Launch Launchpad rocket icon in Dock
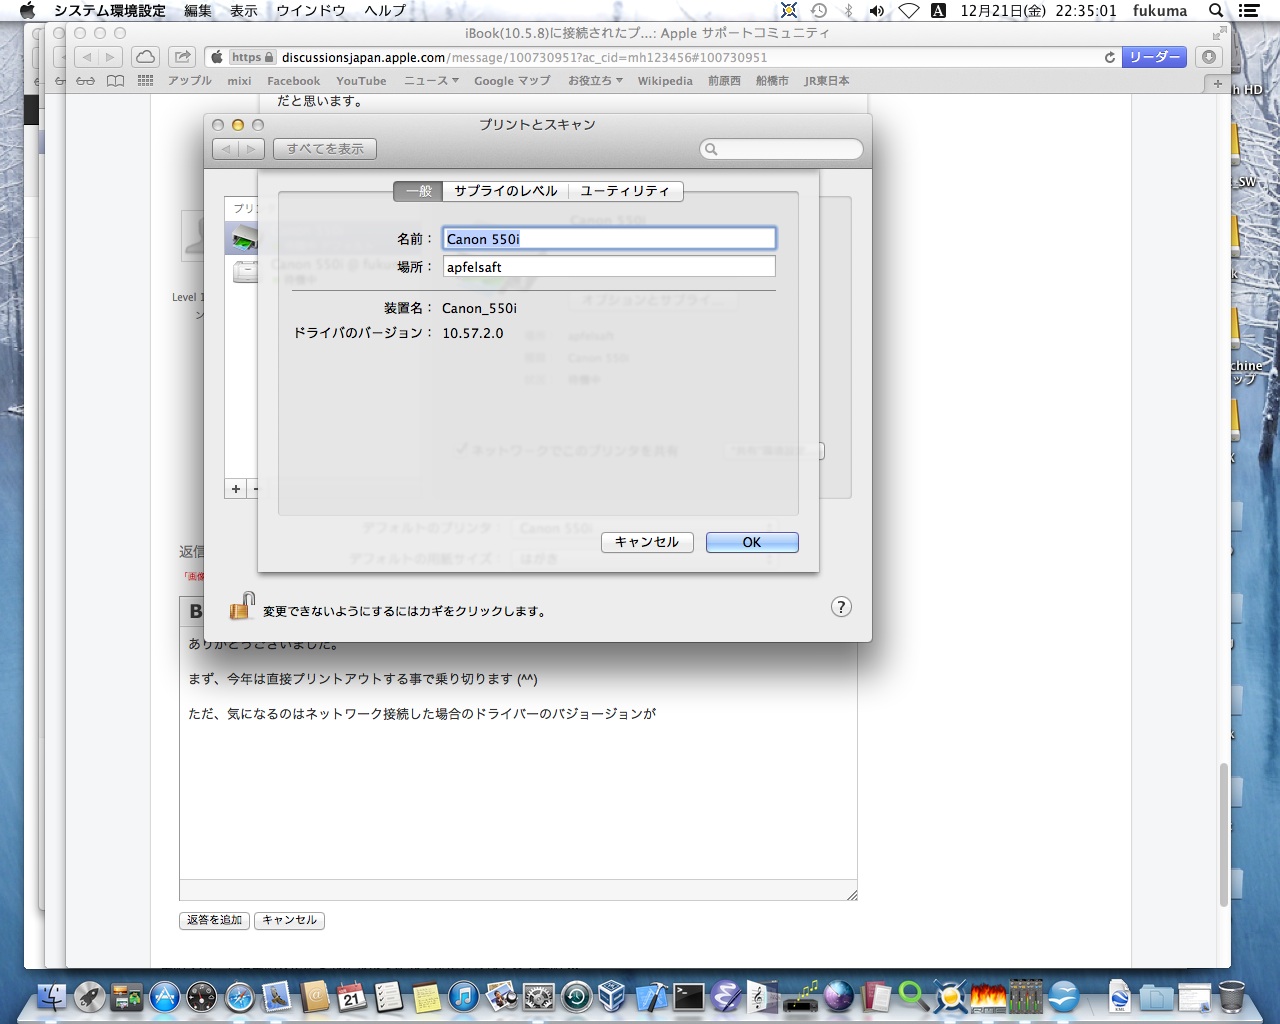The width and height of the screenshot is (1280, 1024). click(x=90, y=996)
